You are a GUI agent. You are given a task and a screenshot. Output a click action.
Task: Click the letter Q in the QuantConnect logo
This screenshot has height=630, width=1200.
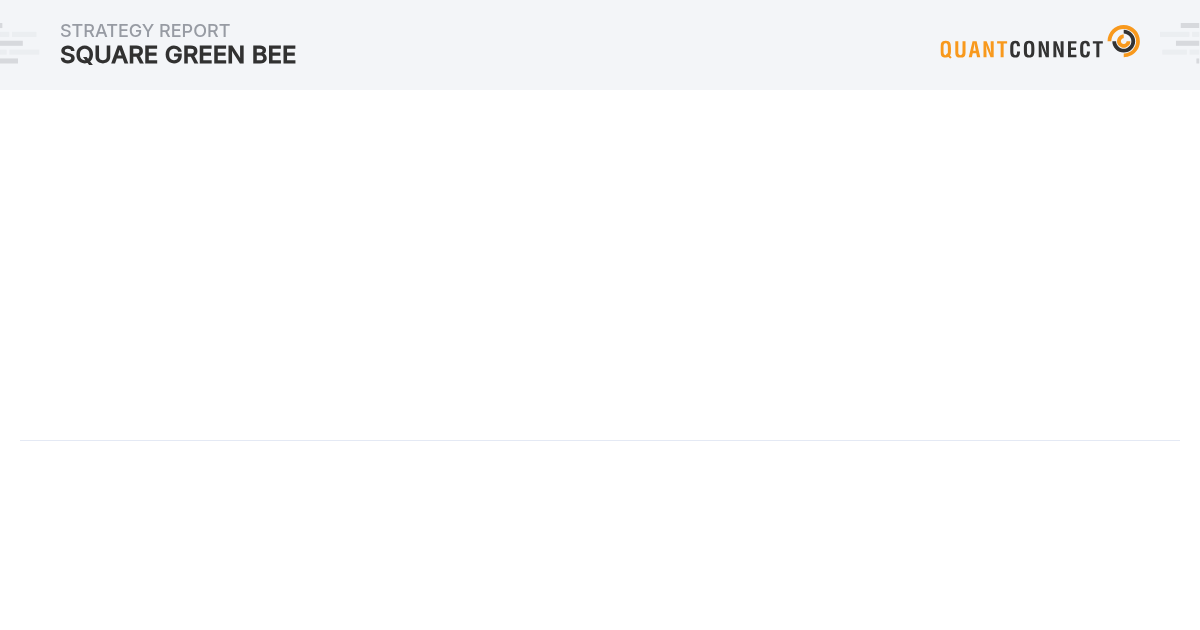click(x=947, y=49)
